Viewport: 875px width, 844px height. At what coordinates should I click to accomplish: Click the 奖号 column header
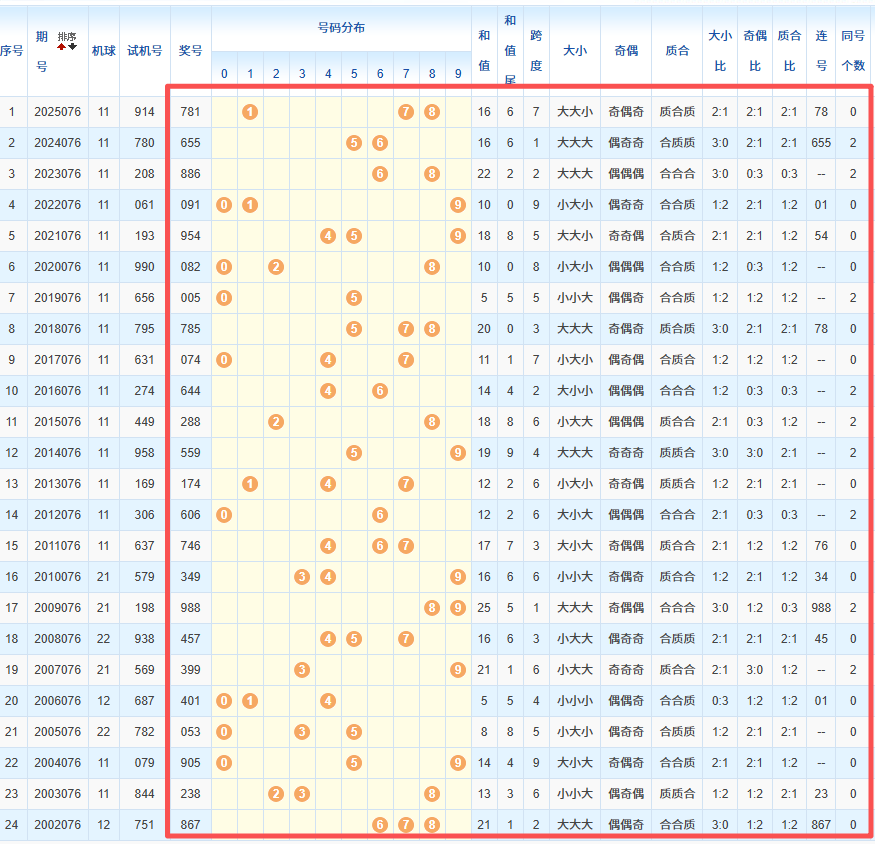tap(190, 50)
